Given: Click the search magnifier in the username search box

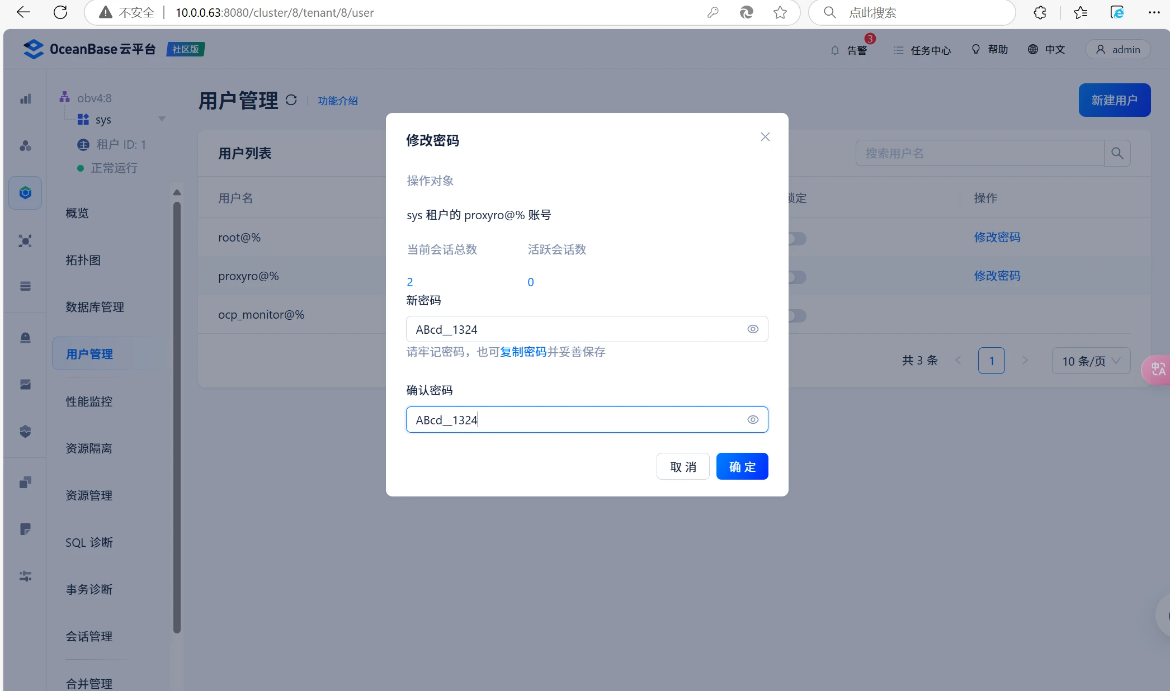Looking at the screenshot, I should (x=1118, y=152).
